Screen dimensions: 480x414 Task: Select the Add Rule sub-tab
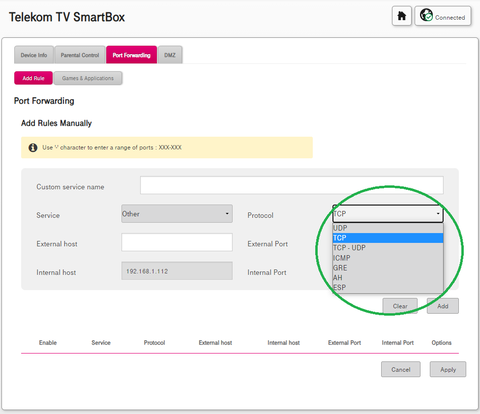[33, 78]
